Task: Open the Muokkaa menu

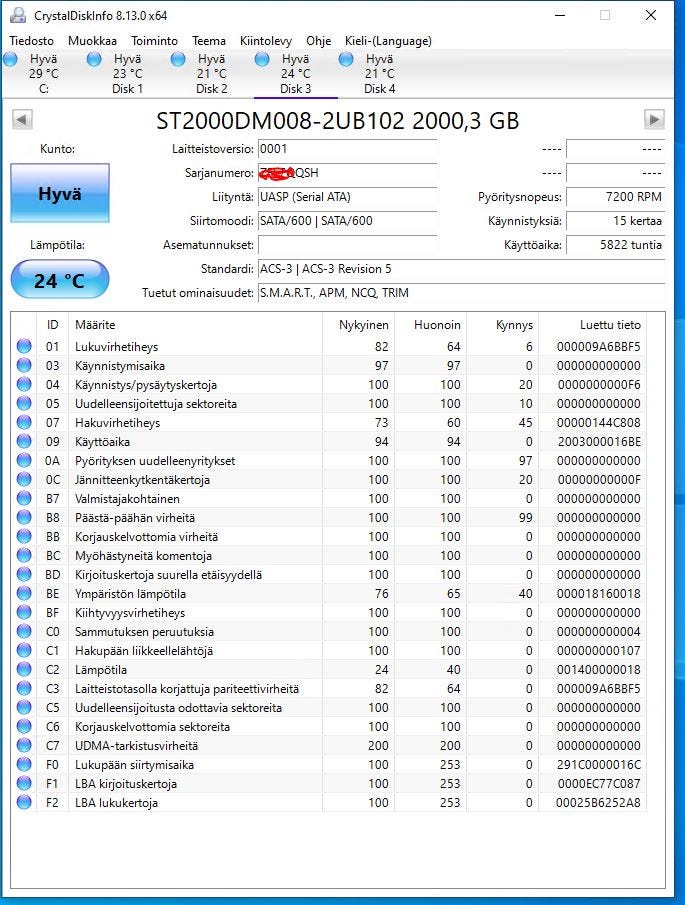Action: pyautogui.click(x=92, y=41)
